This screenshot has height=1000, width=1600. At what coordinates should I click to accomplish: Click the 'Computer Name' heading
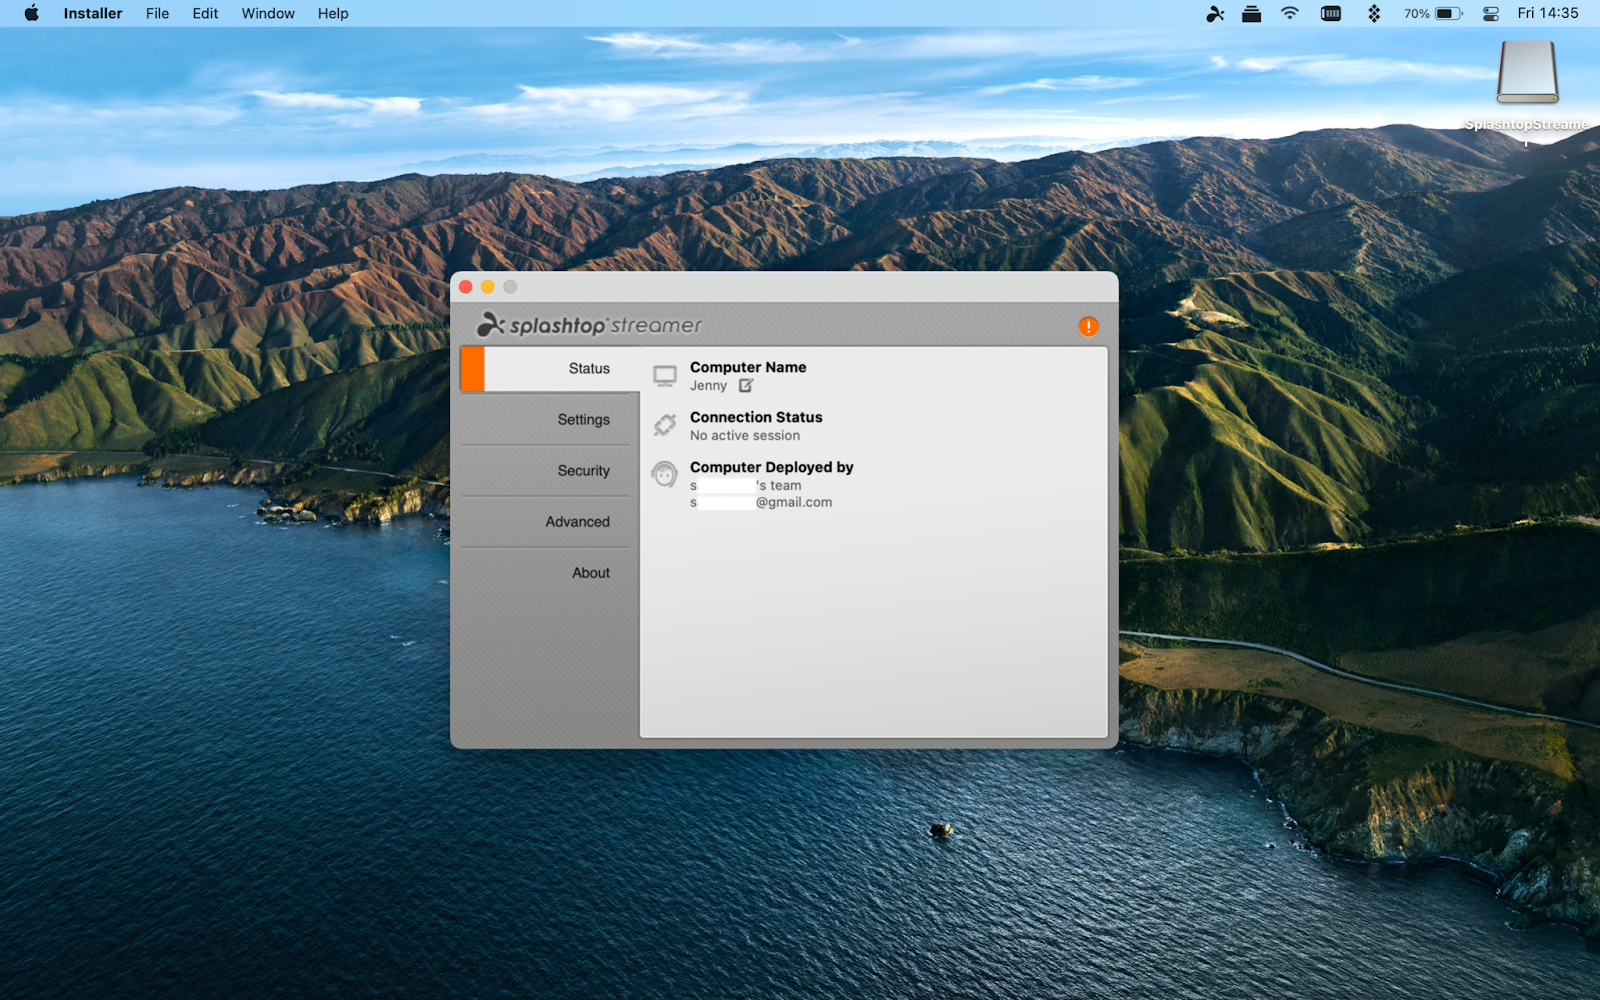tap(748, 367)
